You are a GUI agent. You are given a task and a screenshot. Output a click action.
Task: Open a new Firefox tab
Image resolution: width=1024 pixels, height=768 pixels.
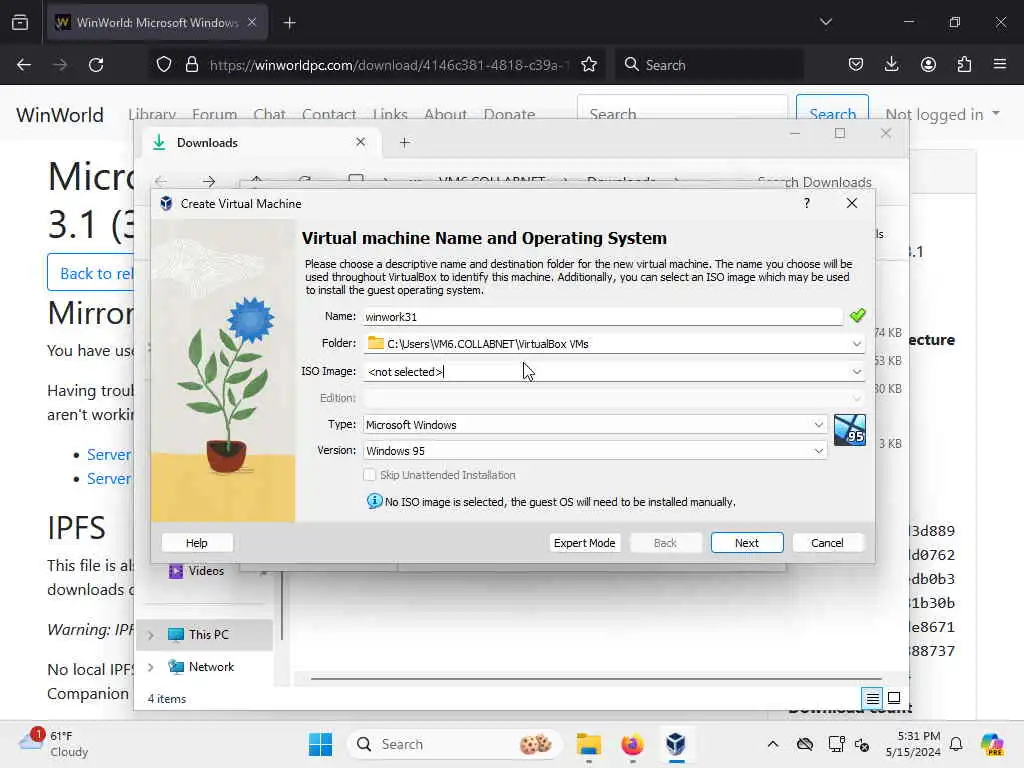click(x=289, y=23)
